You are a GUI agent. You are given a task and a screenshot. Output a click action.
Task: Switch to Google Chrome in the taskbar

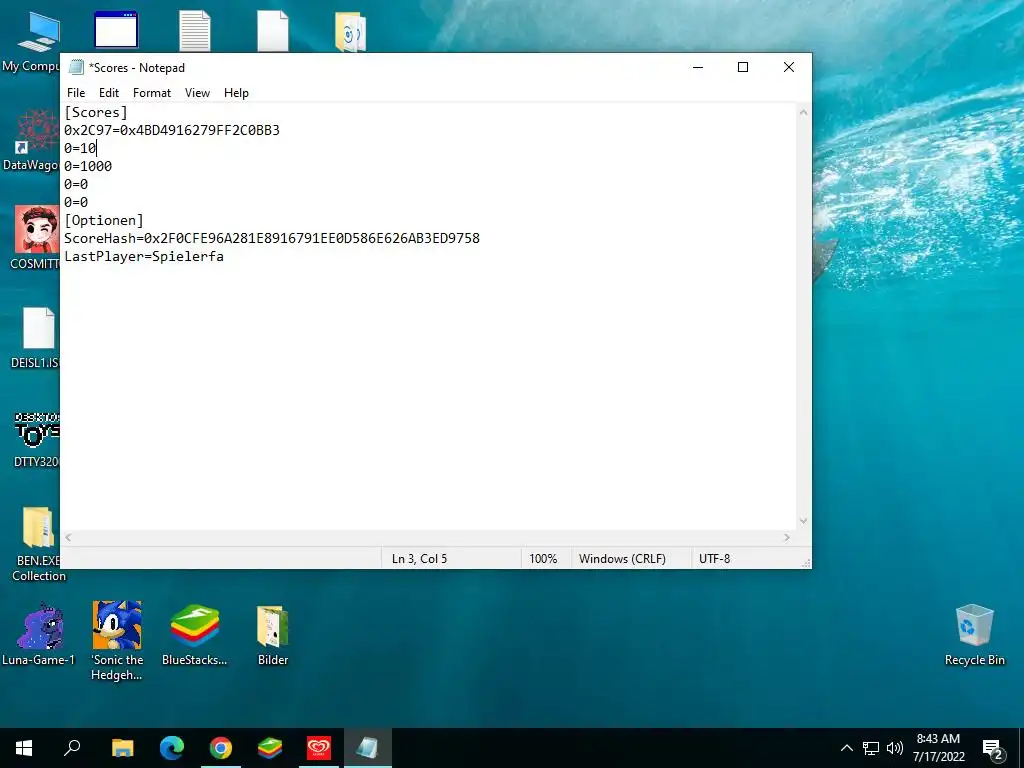click(221, 748)
